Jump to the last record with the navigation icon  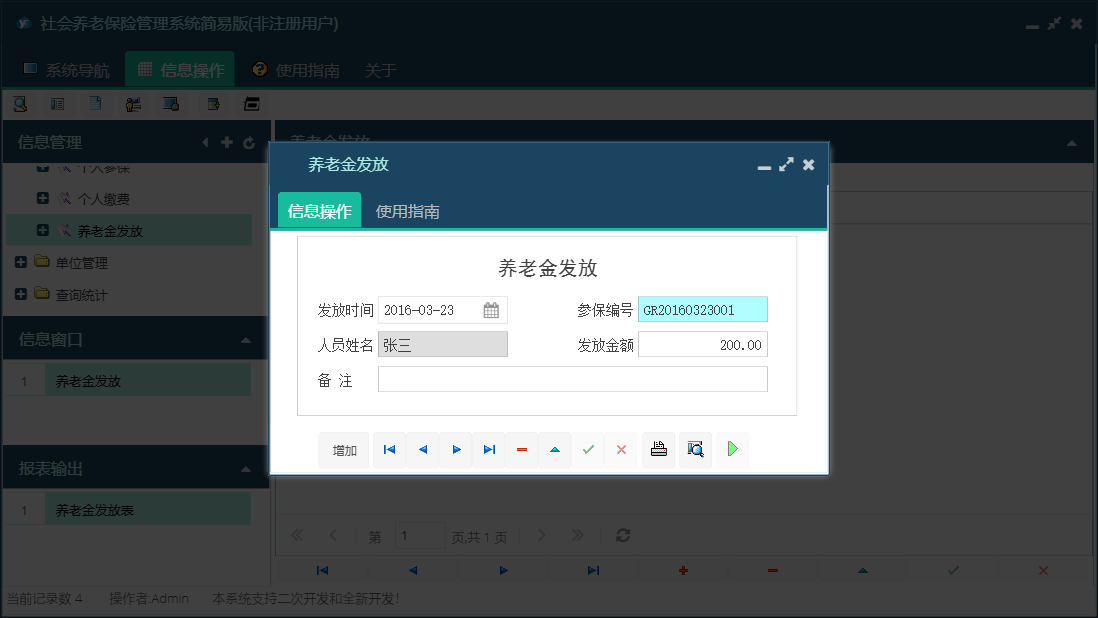(x=489, y=449)
